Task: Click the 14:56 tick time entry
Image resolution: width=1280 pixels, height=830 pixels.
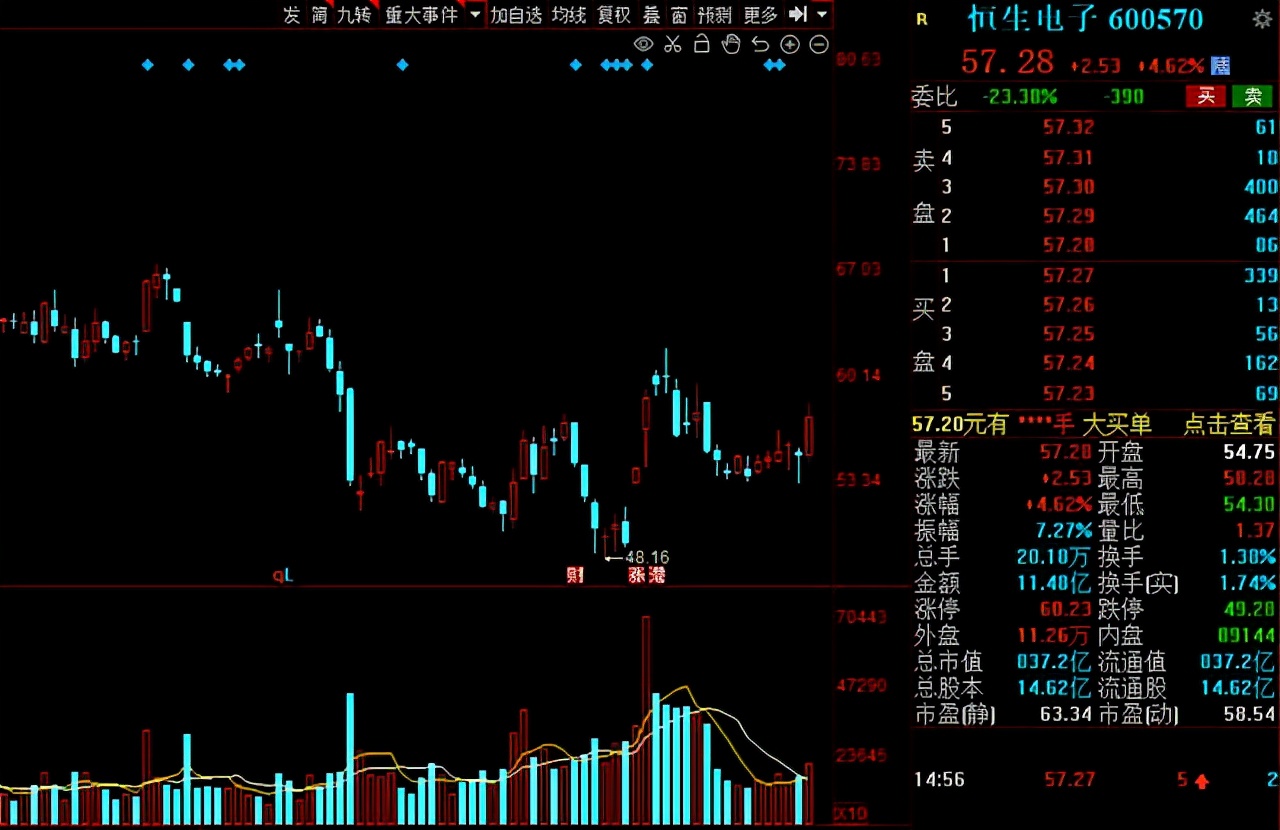Action: tap(939, 779)
